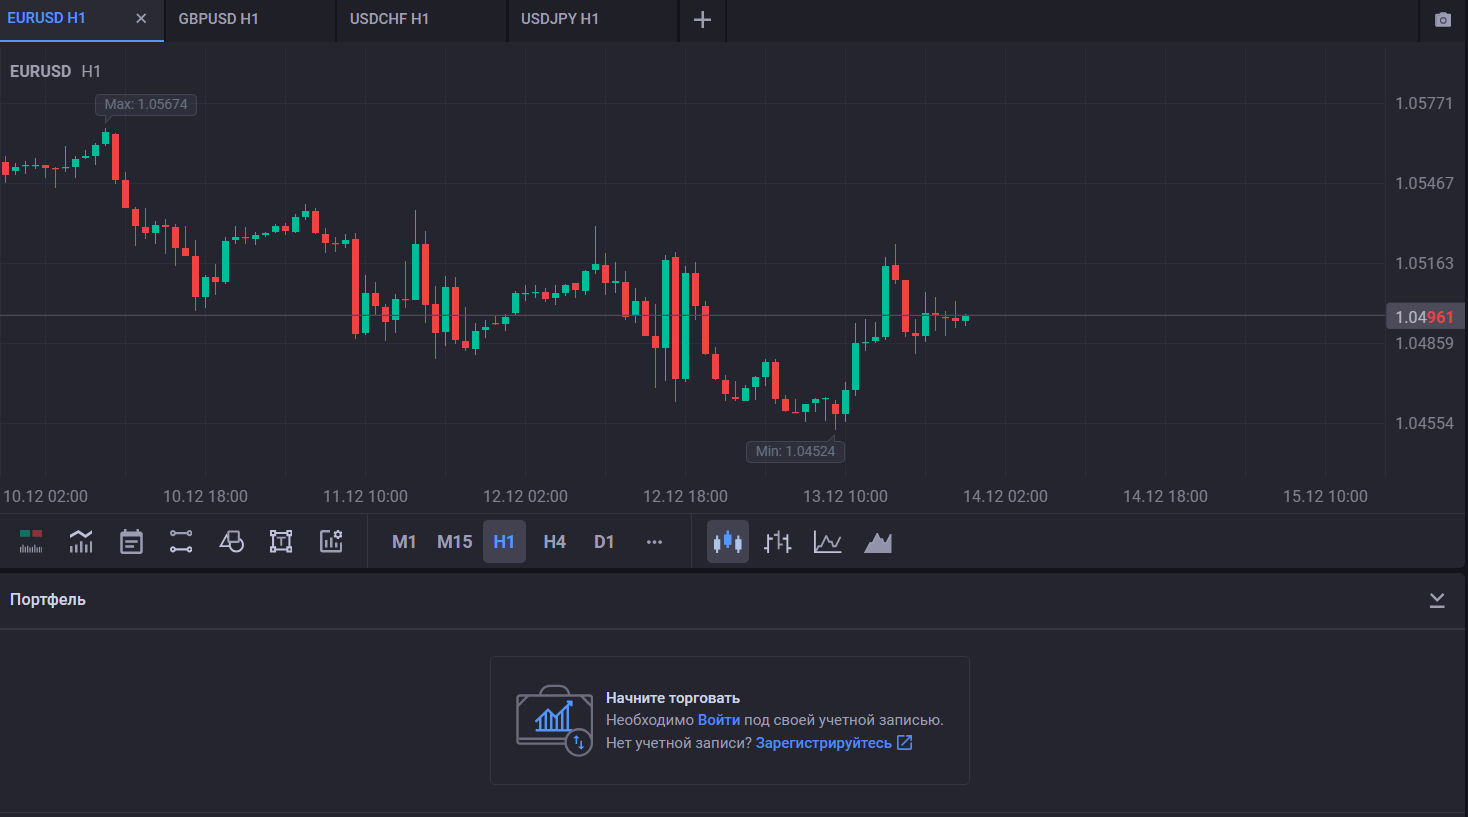Open the market depth/volume icon in toolbar
This screenshot has height=817, width=1468.
(31, 542)
